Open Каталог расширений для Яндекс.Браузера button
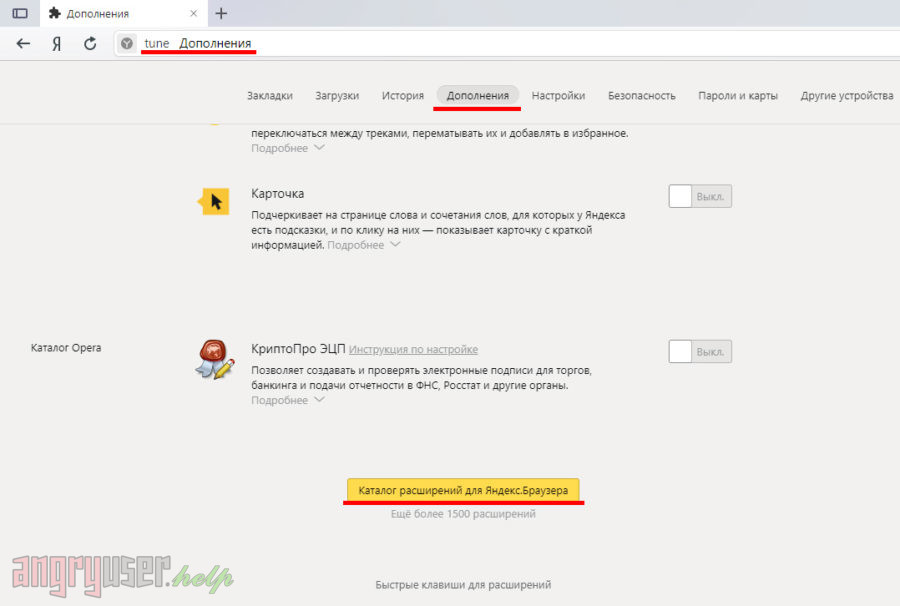The image size is (900, 606). (463, 491)
